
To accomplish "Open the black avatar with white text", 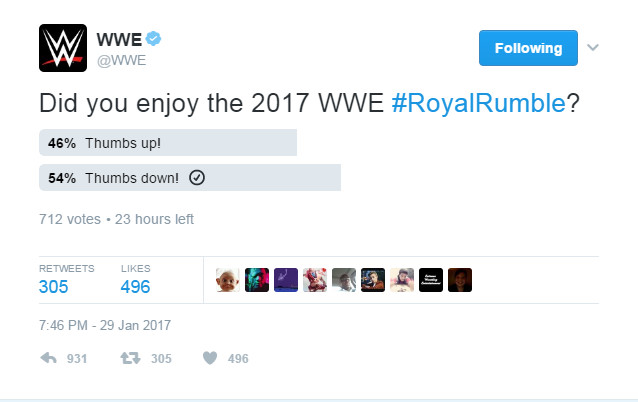I will coord(430,279).
